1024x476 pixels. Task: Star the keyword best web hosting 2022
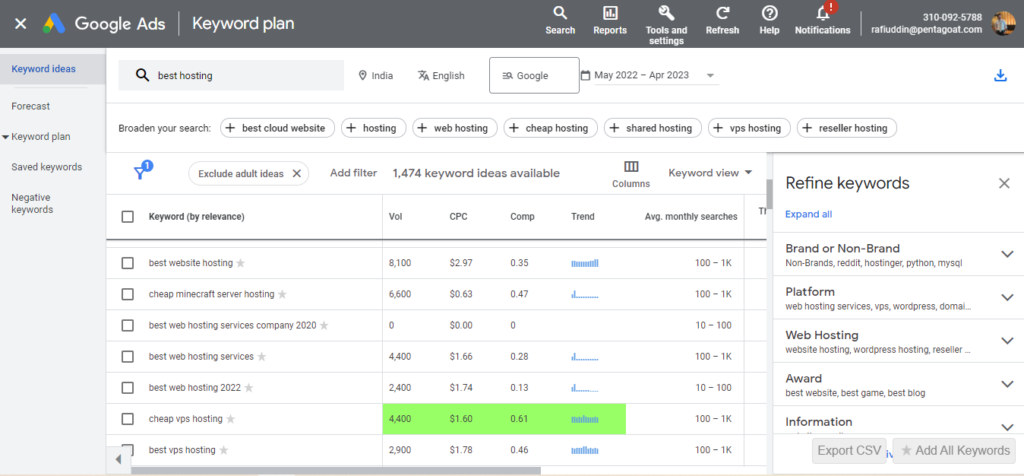pyautogui.click(x=249, y=388)
